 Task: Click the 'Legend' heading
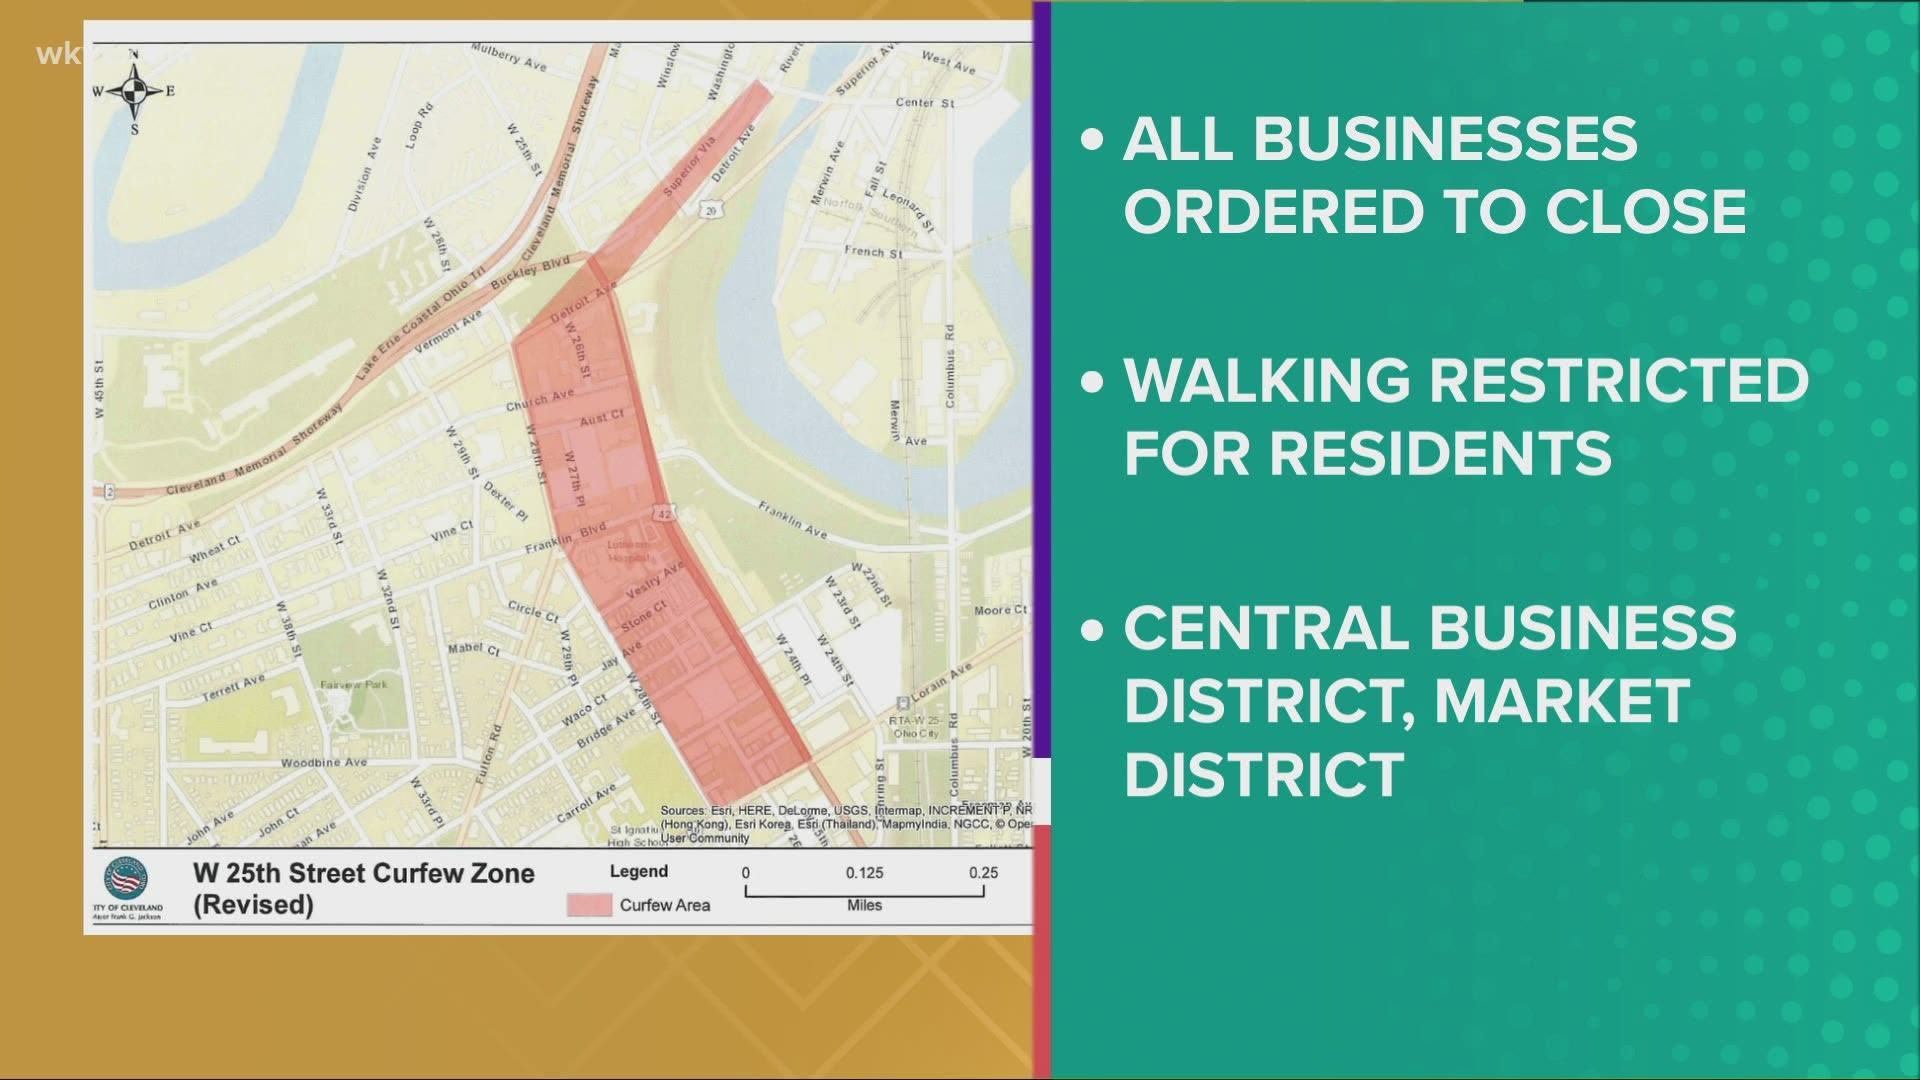point(639,871)
